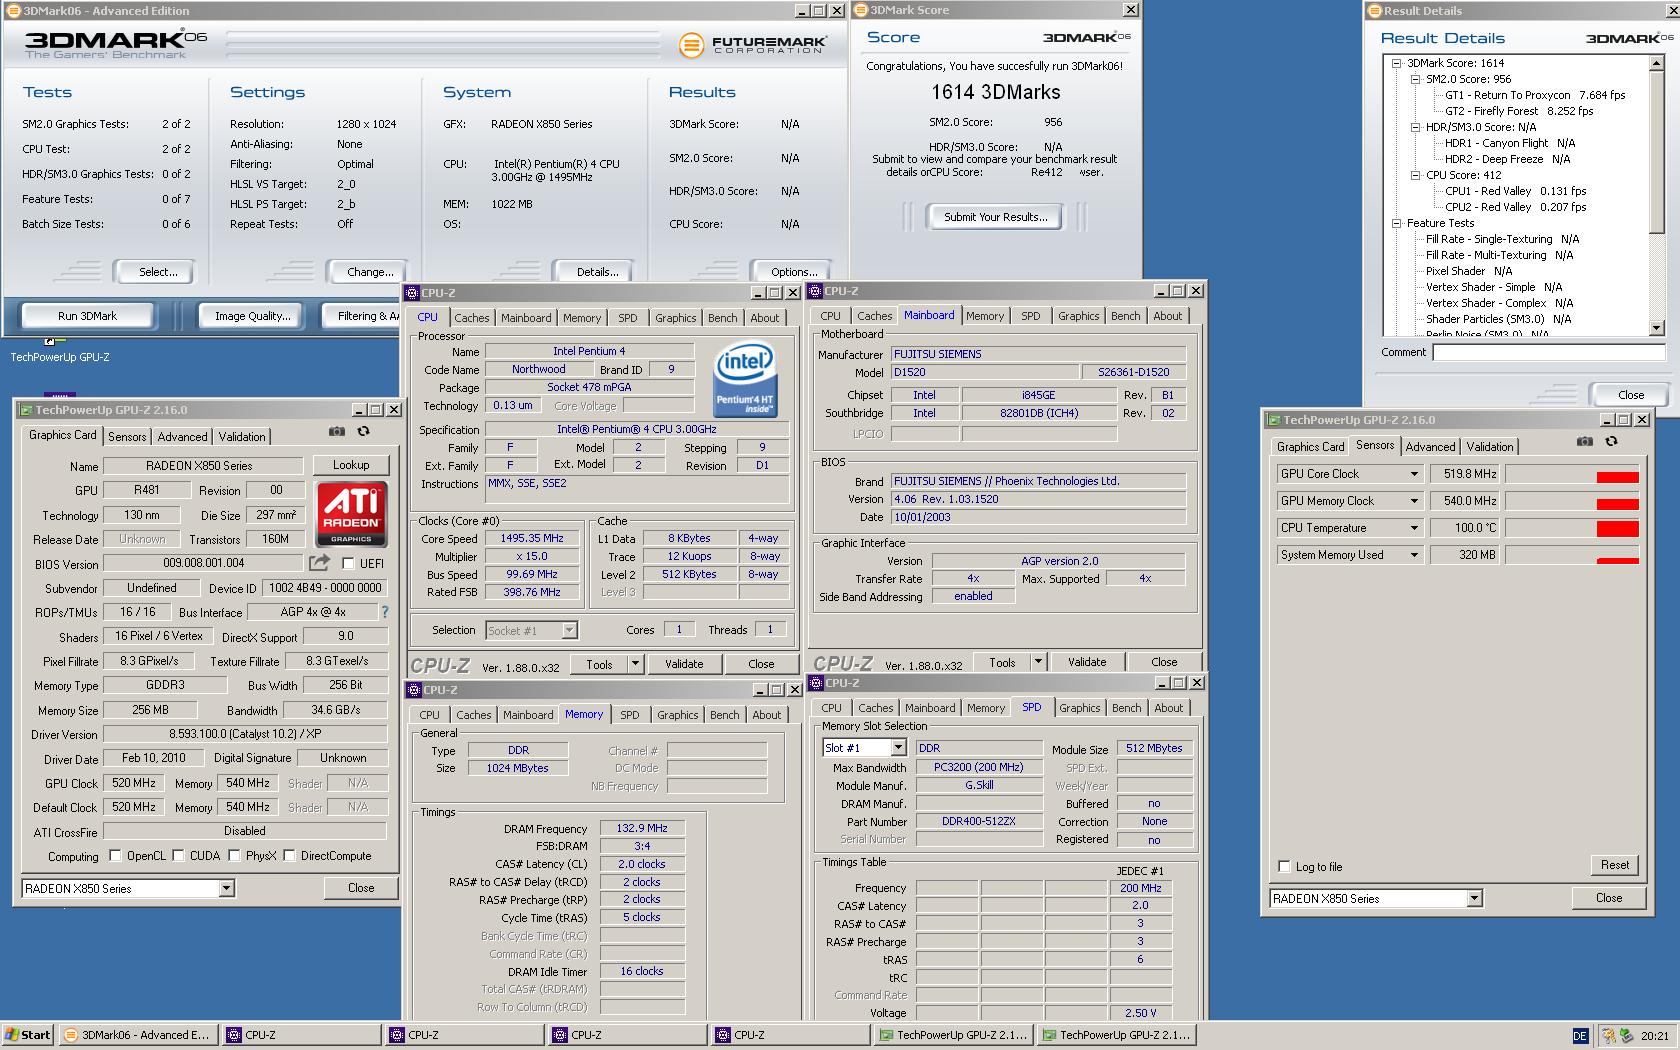Click the Lookup button in GPU-Z
This screenshot has height=1050, width=1680.
[351, 465]
